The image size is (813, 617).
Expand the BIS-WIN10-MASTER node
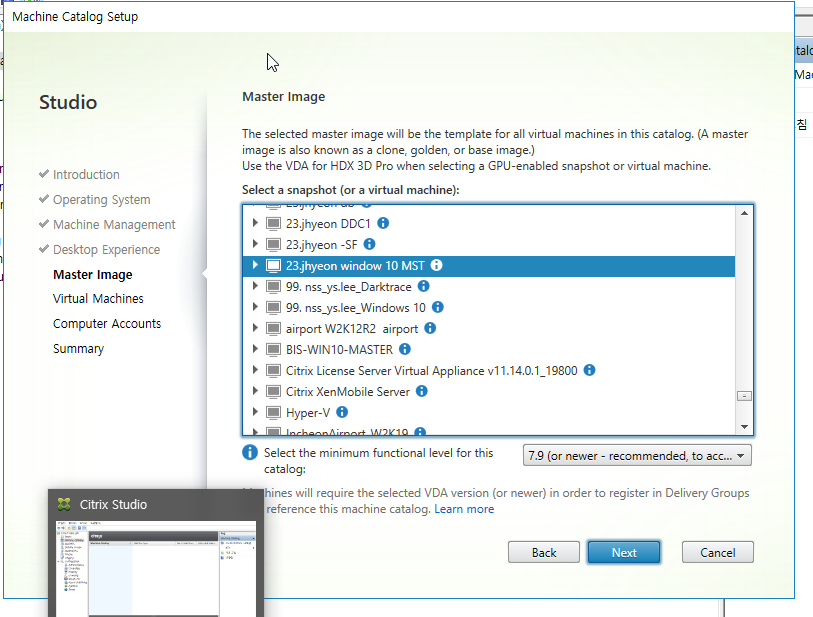click(255, 349)
